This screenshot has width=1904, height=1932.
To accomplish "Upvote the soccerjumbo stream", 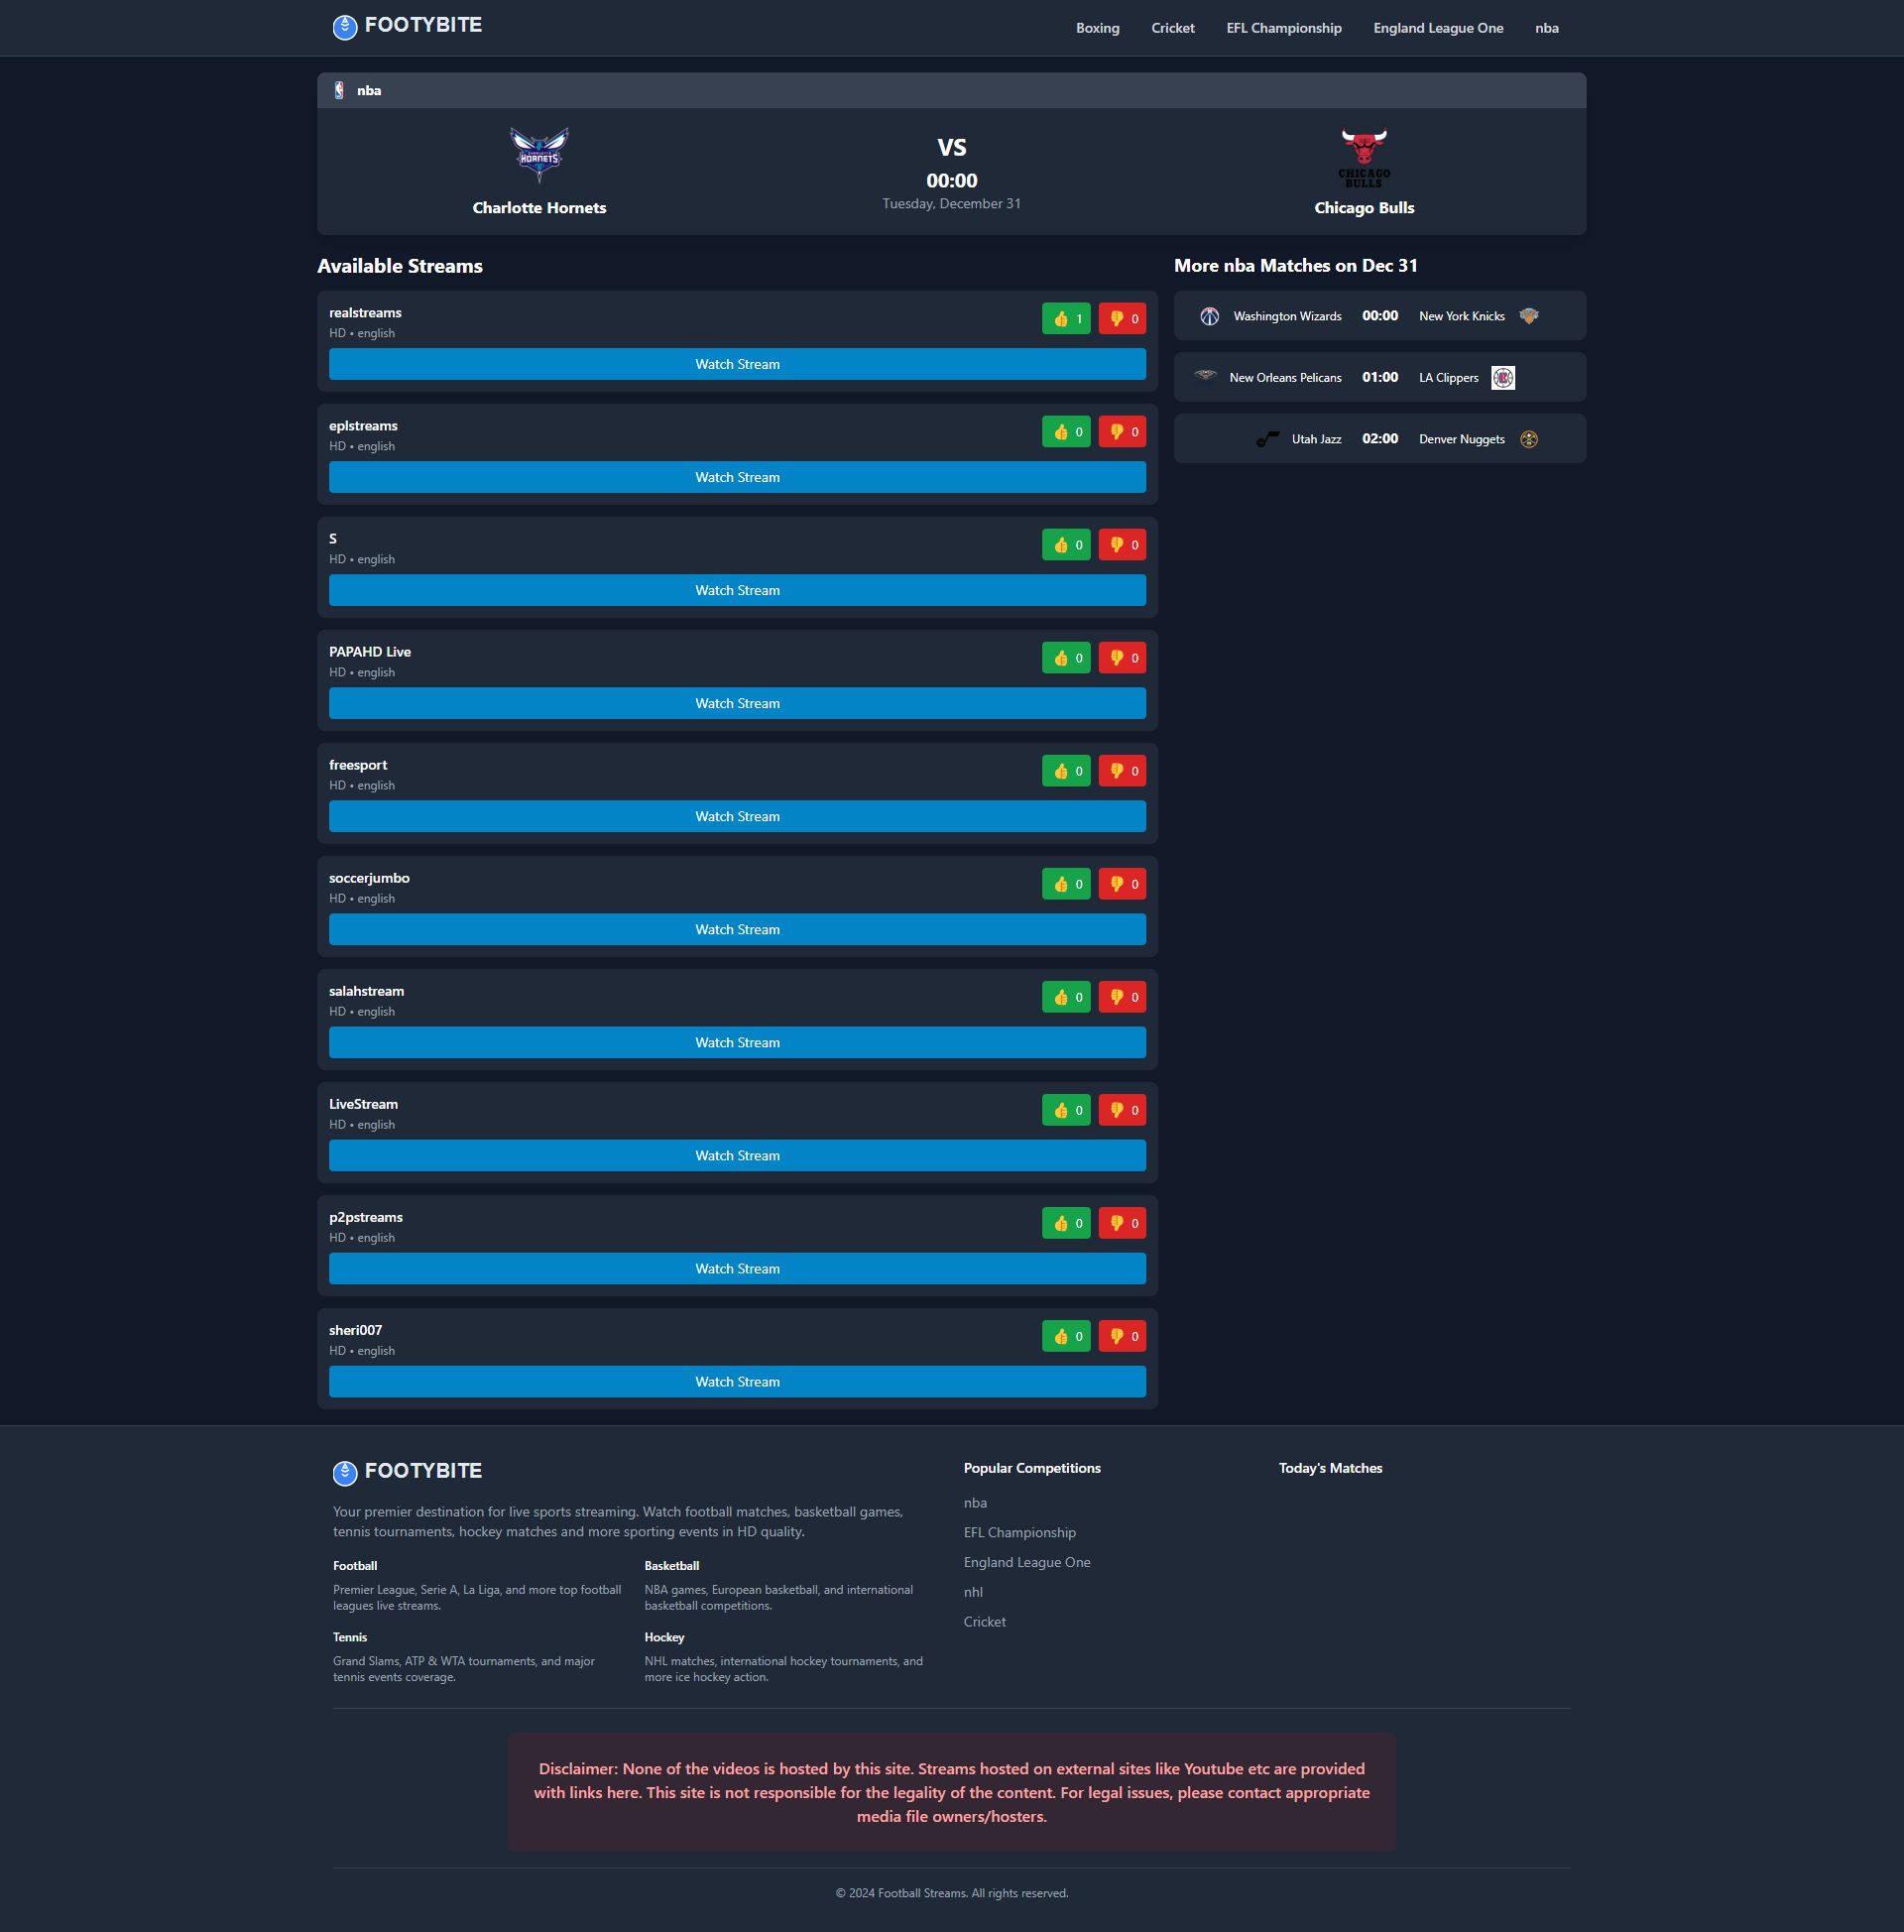I will point(1066,884).
